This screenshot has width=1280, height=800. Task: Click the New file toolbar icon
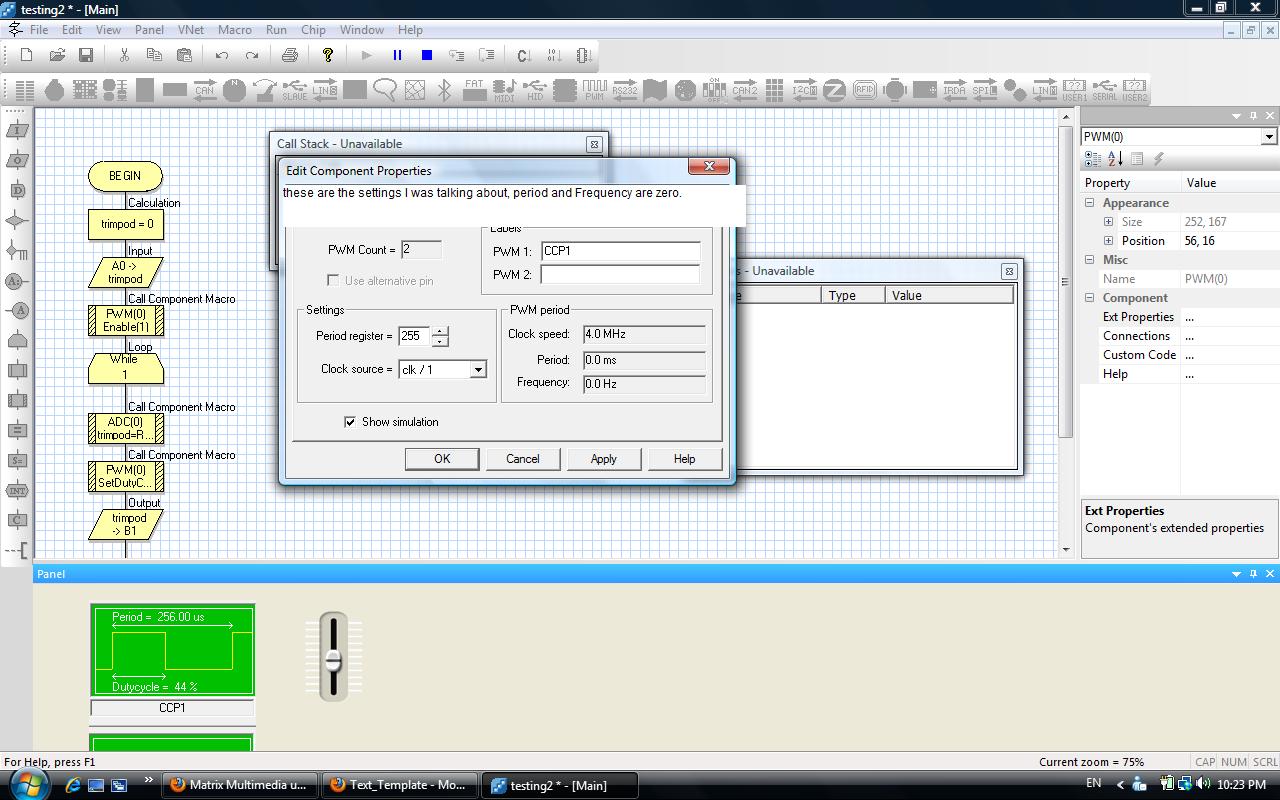pyautogui.click(x=27, y=56)
